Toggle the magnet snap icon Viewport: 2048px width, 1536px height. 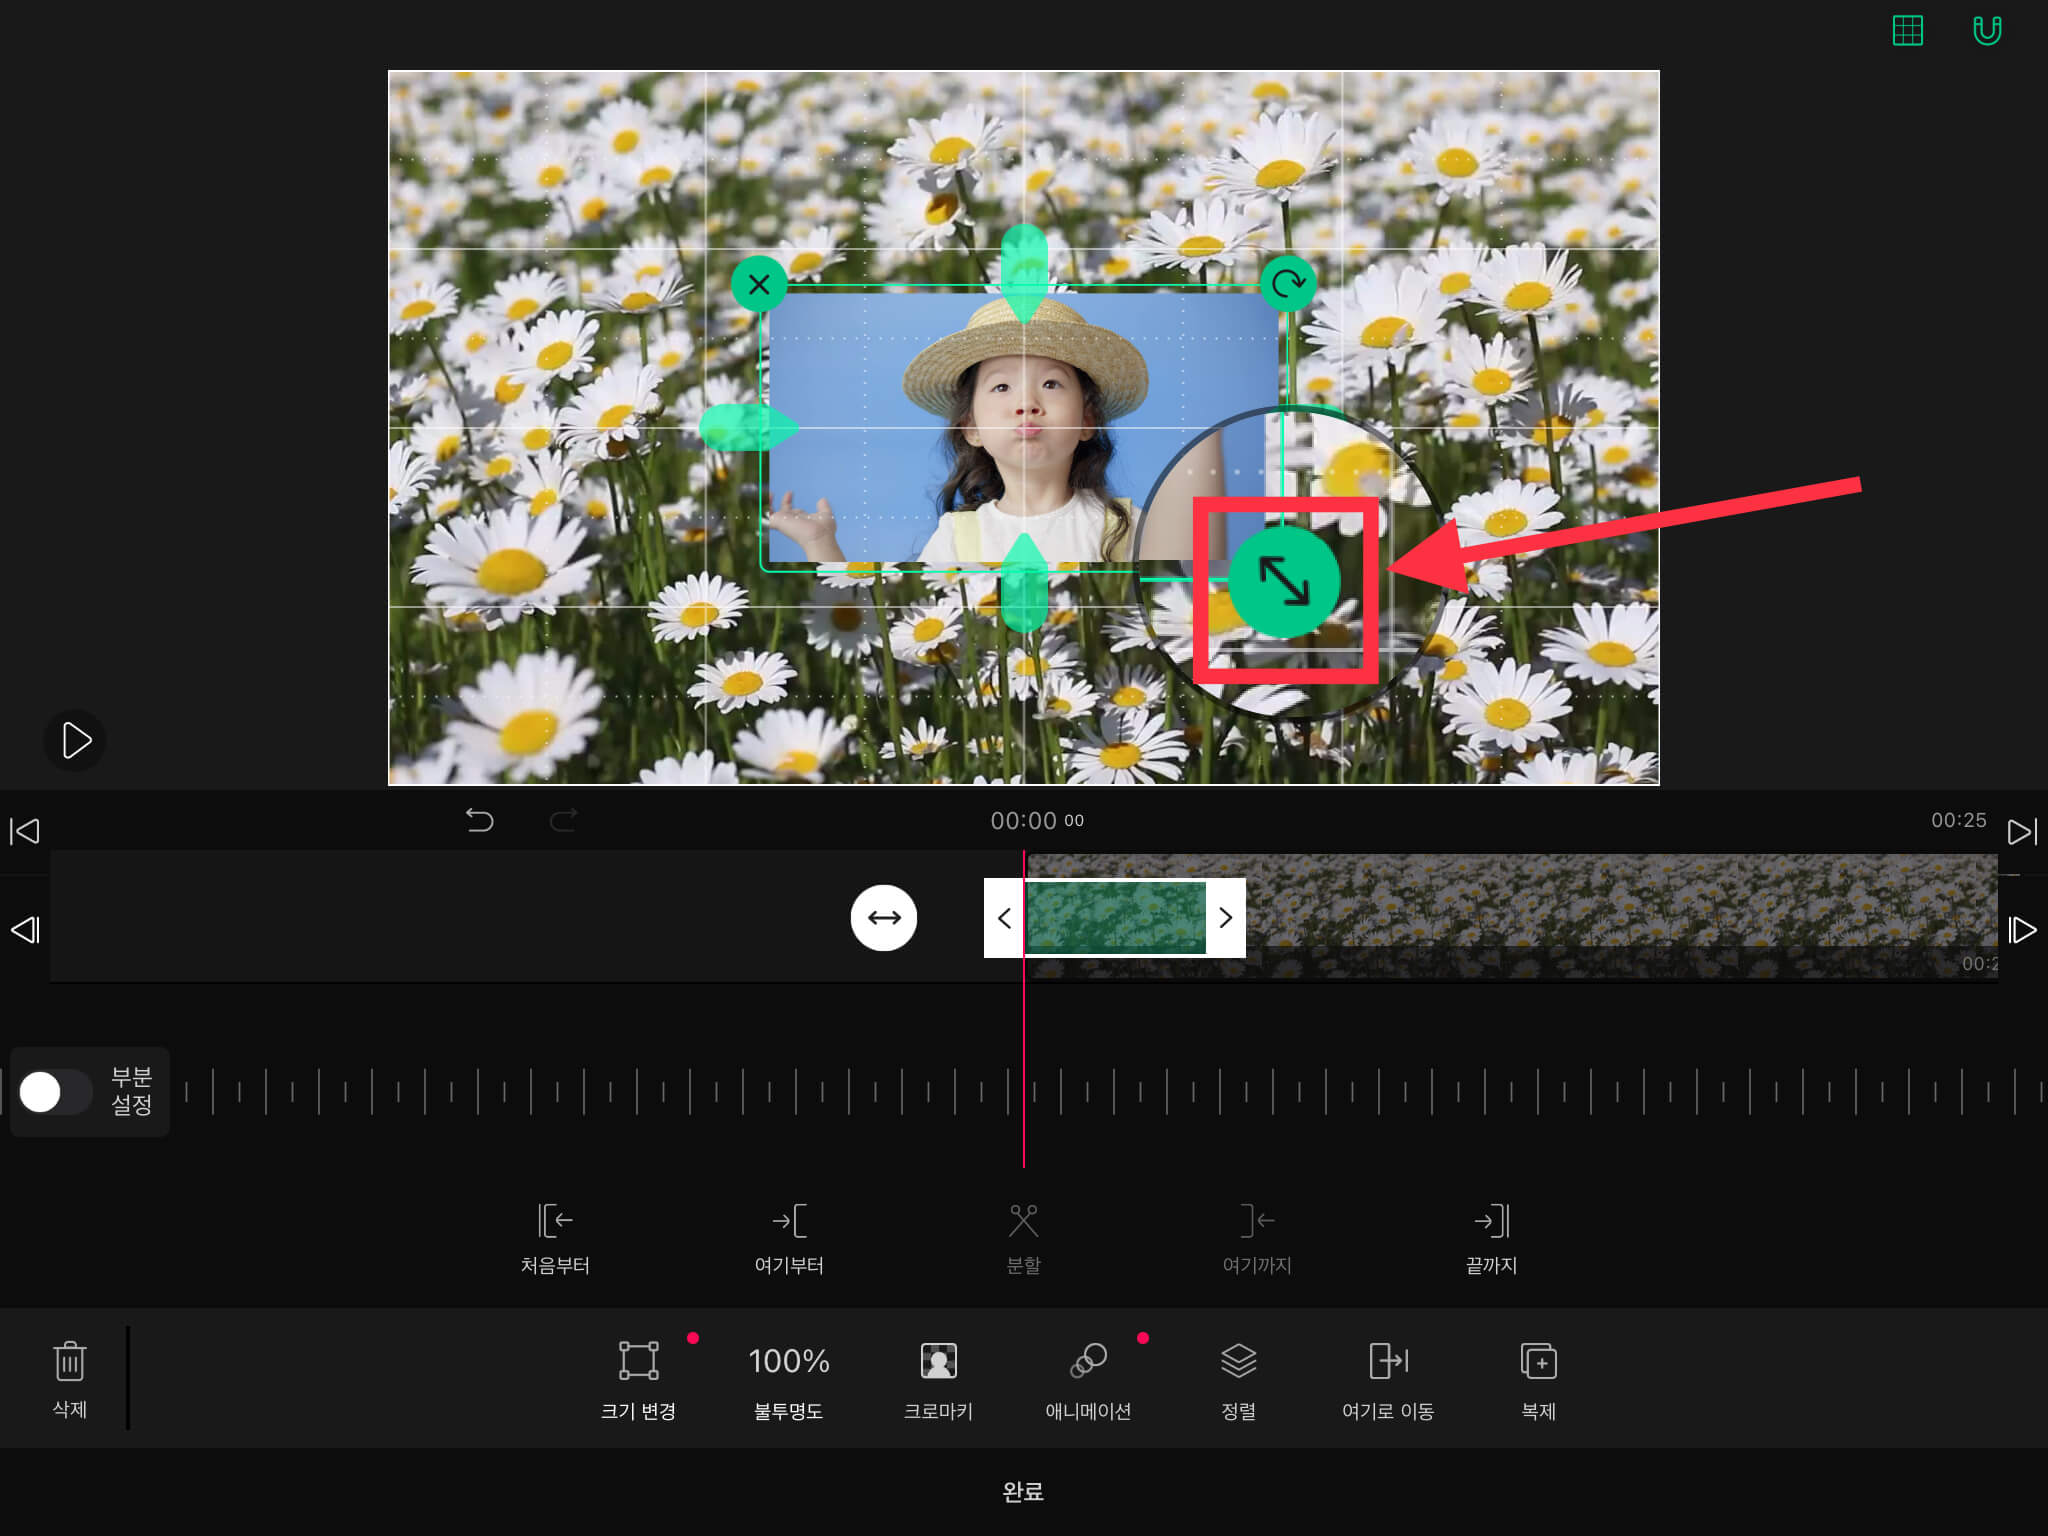1986,31
